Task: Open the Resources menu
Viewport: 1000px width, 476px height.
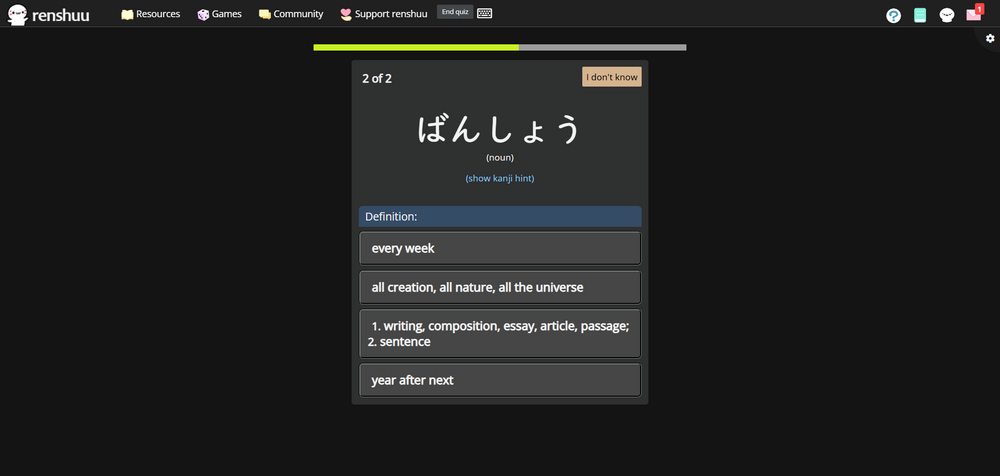Action: coord(151,14)
